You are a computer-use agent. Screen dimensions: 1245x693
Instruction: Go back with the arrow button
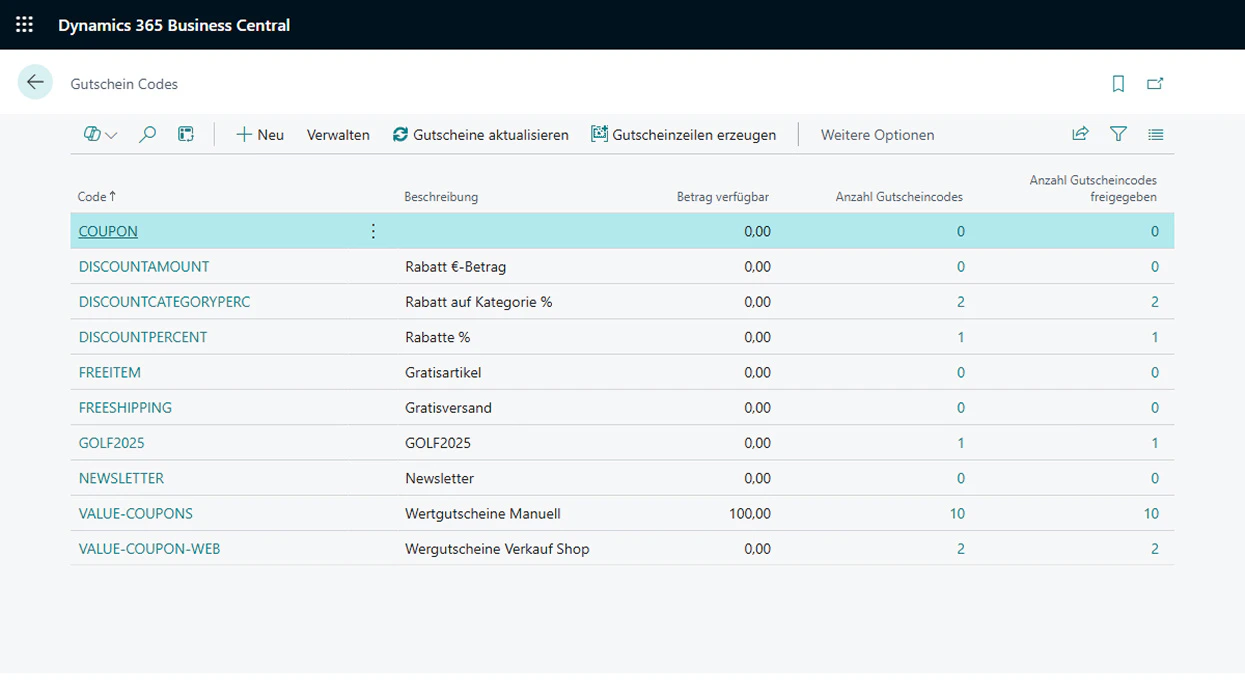click(x=35, y=82)
